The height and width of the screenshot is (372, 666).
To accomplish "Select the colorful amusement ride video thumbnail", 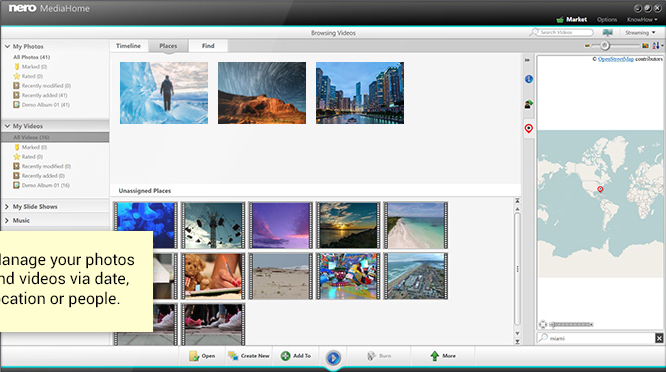I will [x=348, y=276].
